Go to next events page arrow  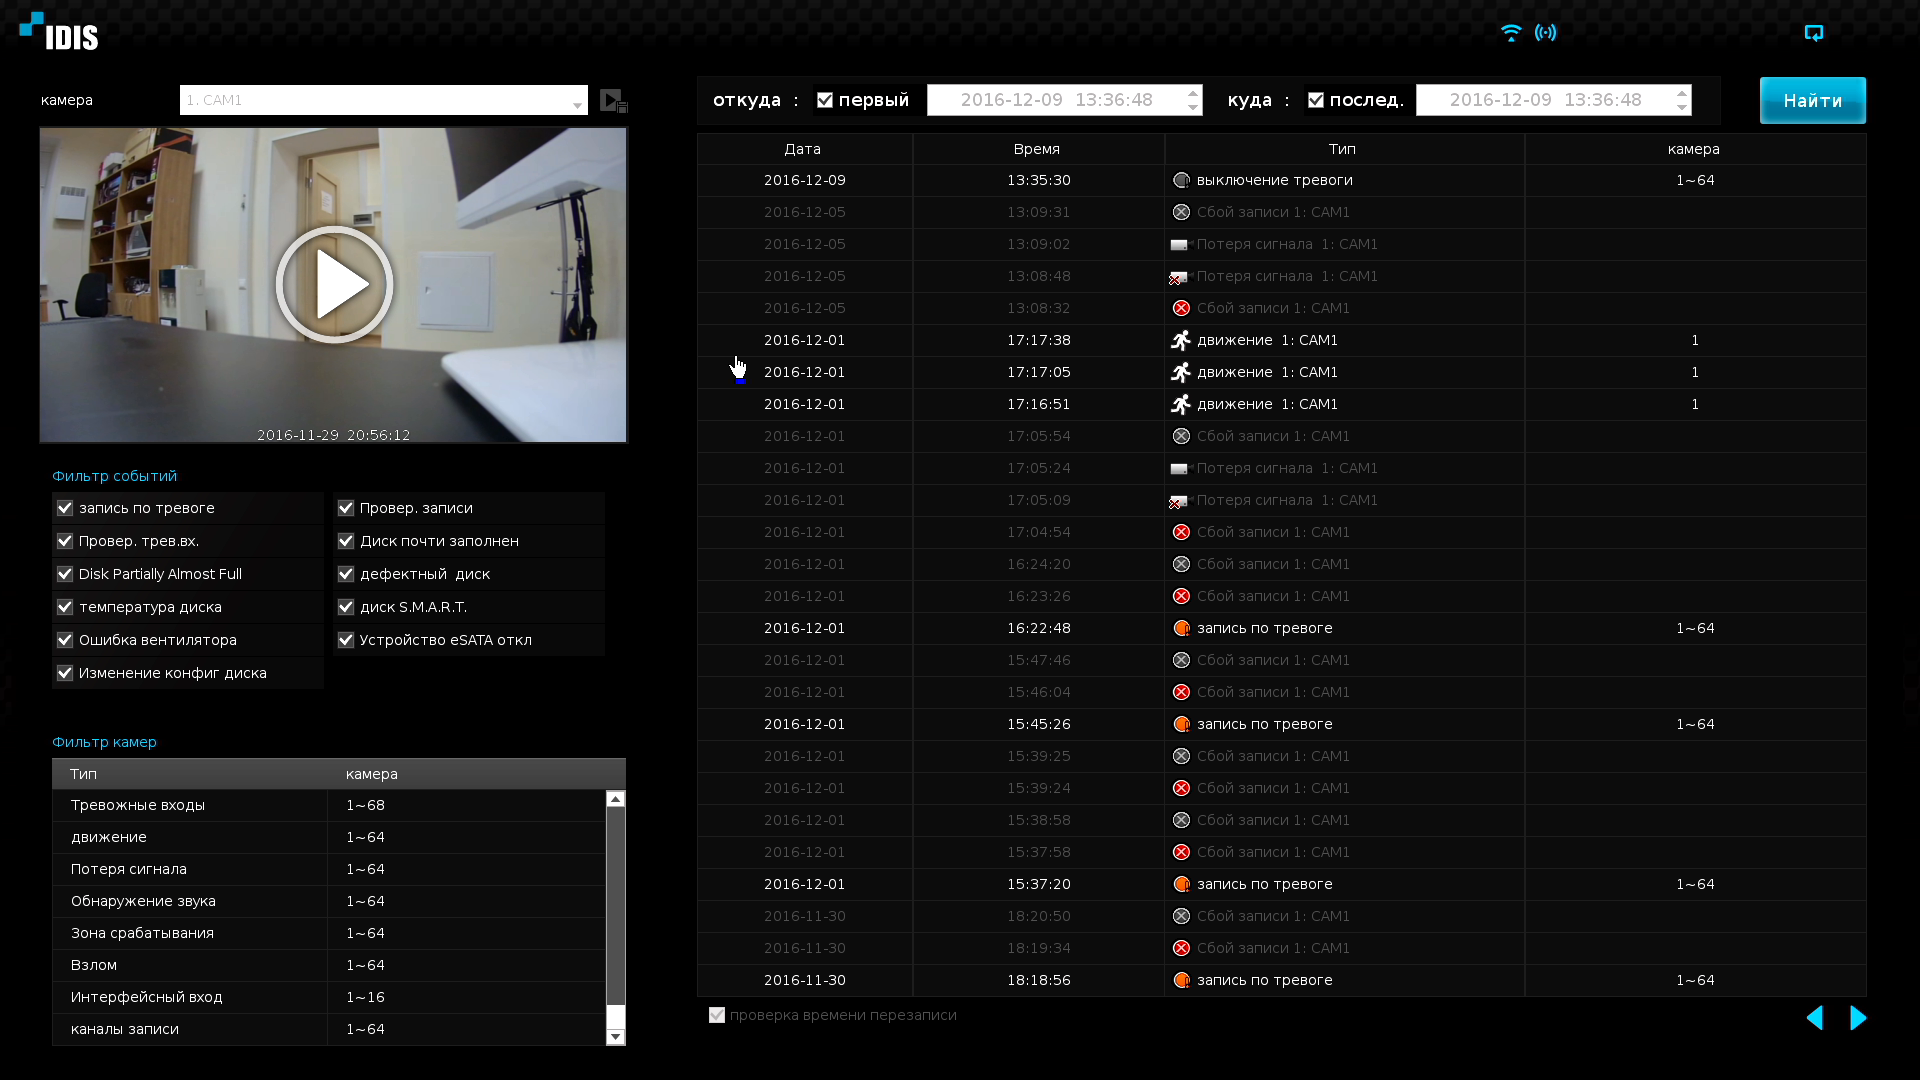click(x=1858, y=1018)
